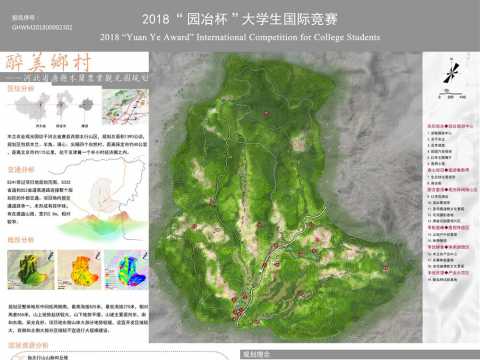Select the orange slope analysis map thumbnail
This screenshot has width=480, height=360.
(x=79, y=269)
